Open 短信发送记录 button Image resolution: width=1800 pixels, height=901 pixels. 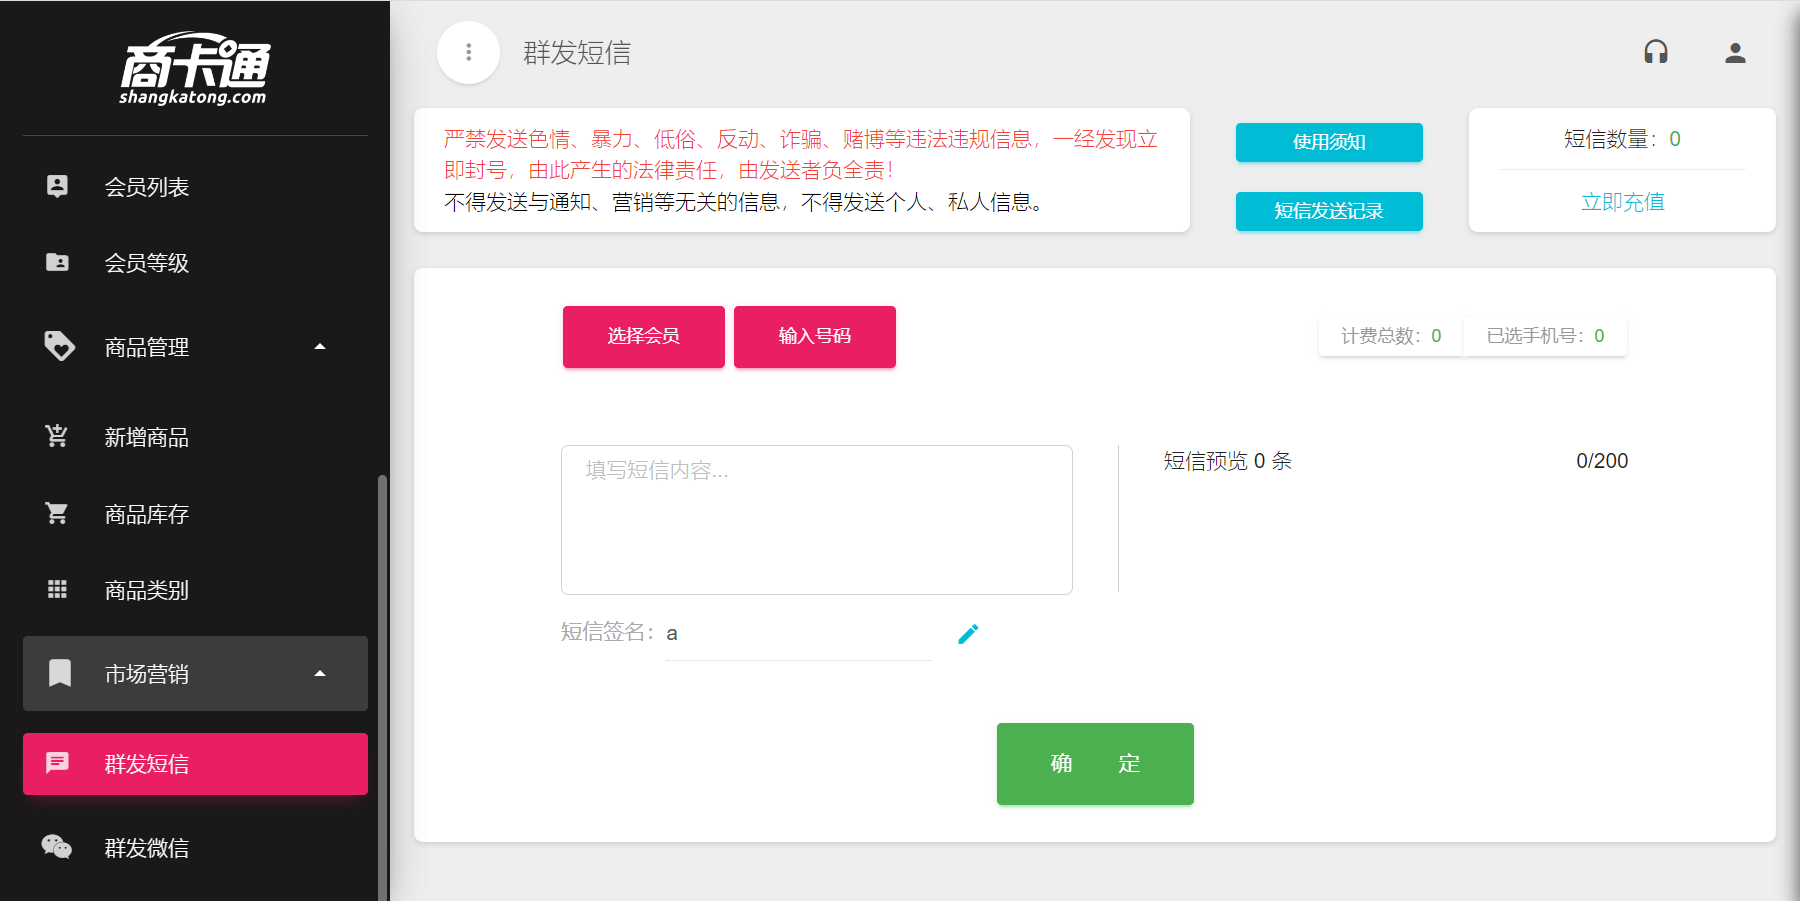coord(1329,211)
